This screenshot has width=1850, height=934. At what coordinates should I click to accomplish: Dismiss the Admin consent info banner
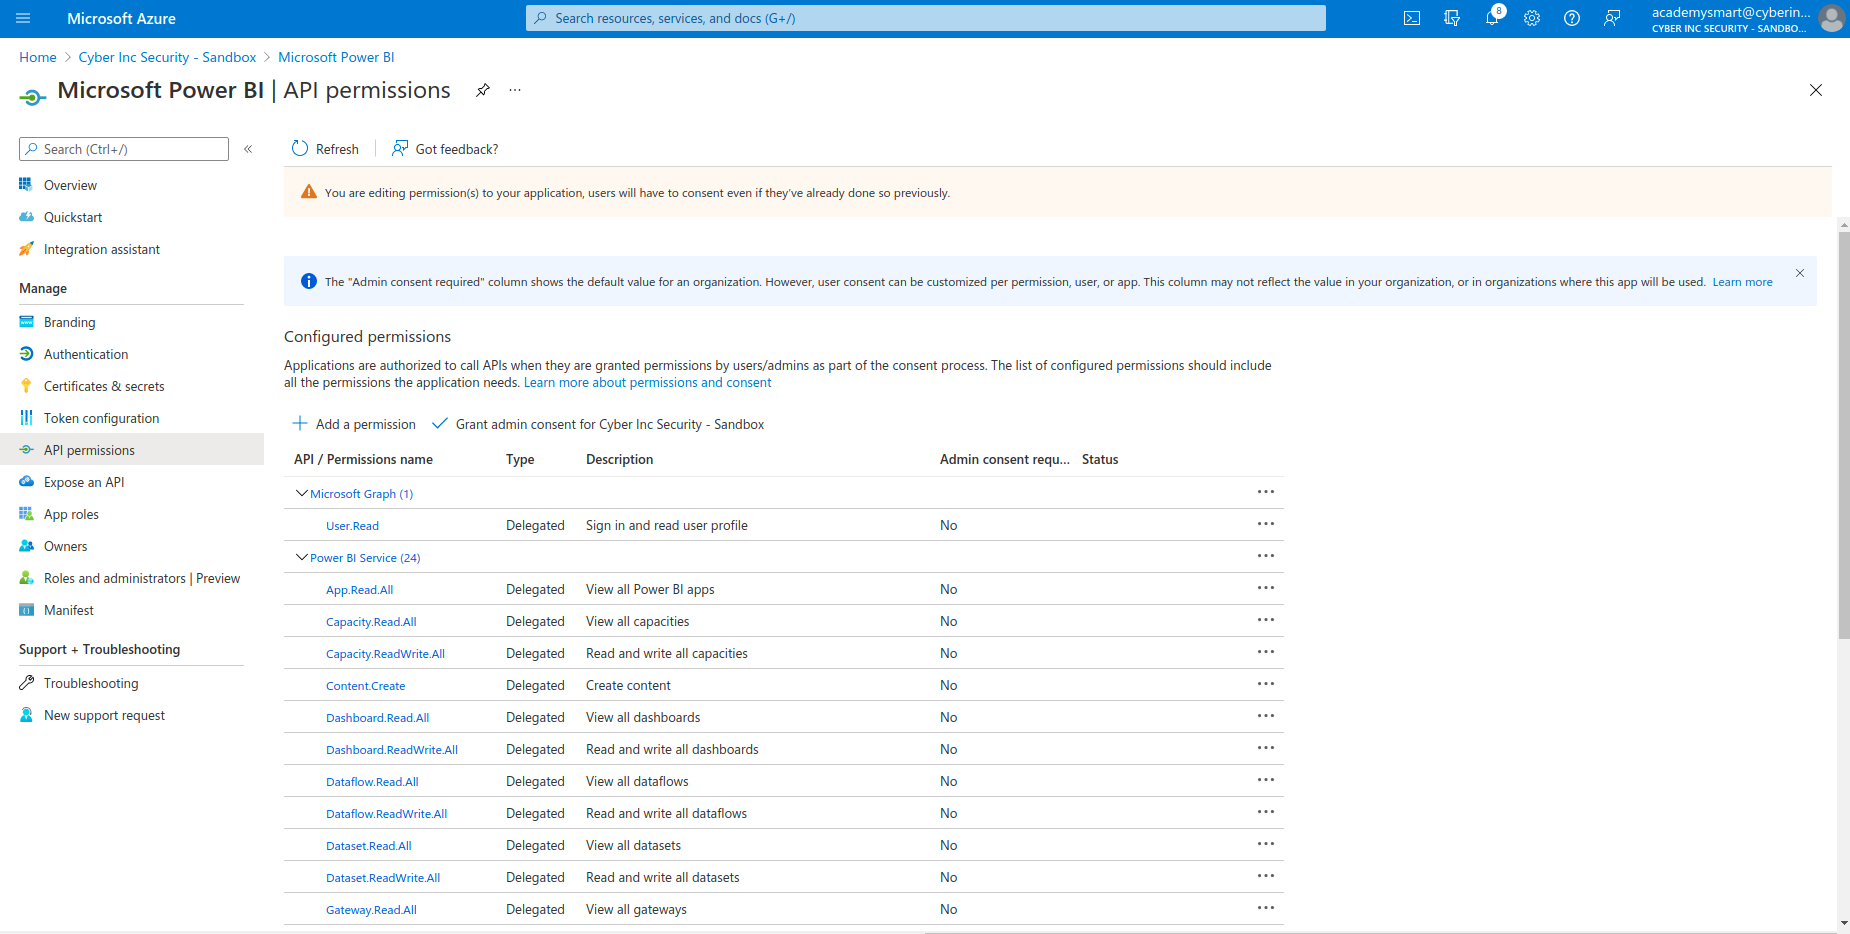1800,273
